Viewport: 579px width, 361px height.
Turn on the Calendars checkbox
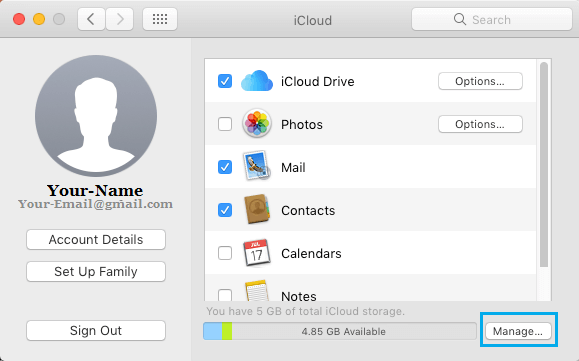225,253
